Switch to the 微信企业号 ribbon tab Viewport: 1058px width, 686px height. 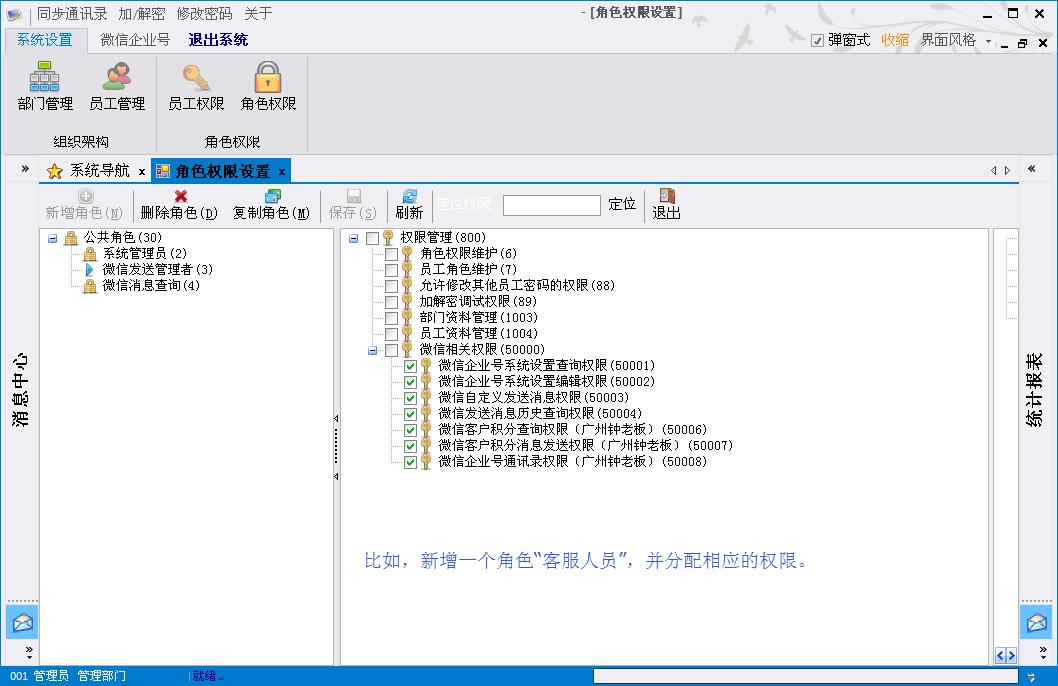click(135, 40)
